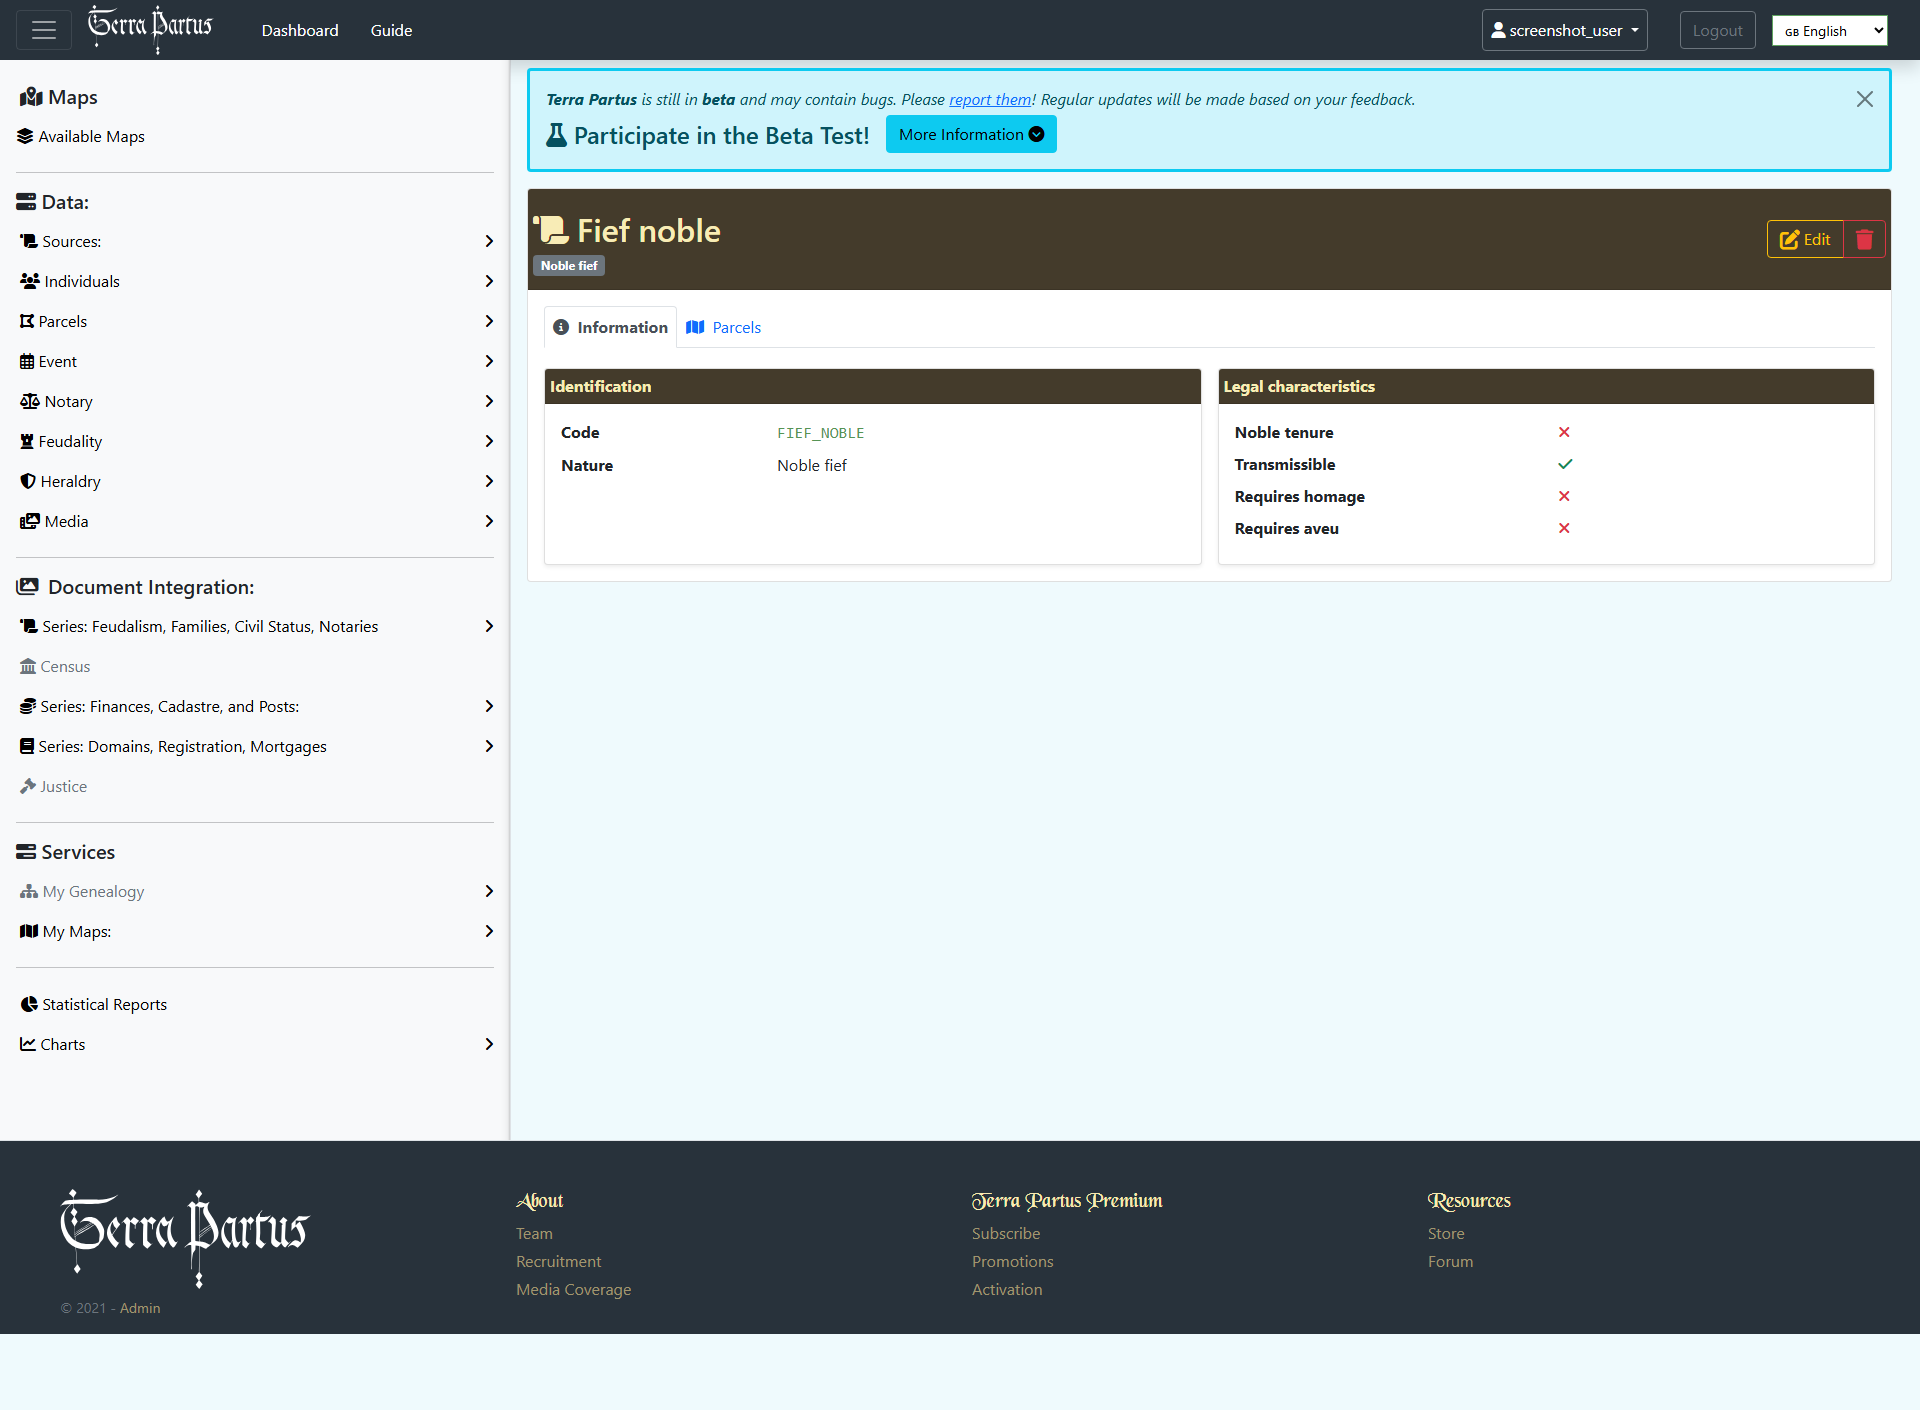The width and height of the screenshot is (1920, 1410).
Task: Click the Edit button
Action: 1805,240
